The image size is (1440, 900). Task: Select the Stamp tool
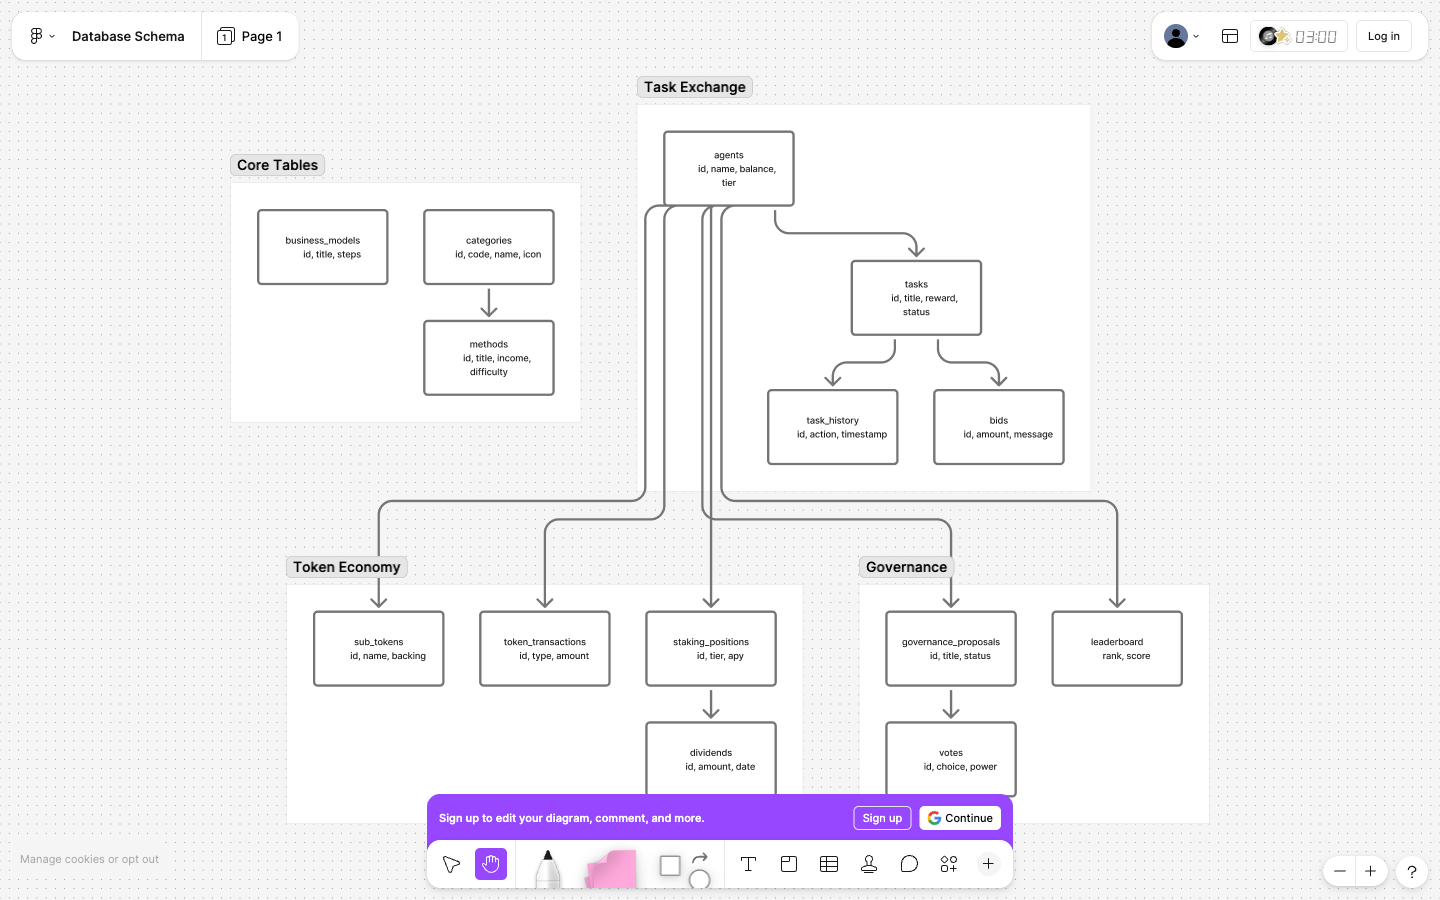[x=869, y=864]
